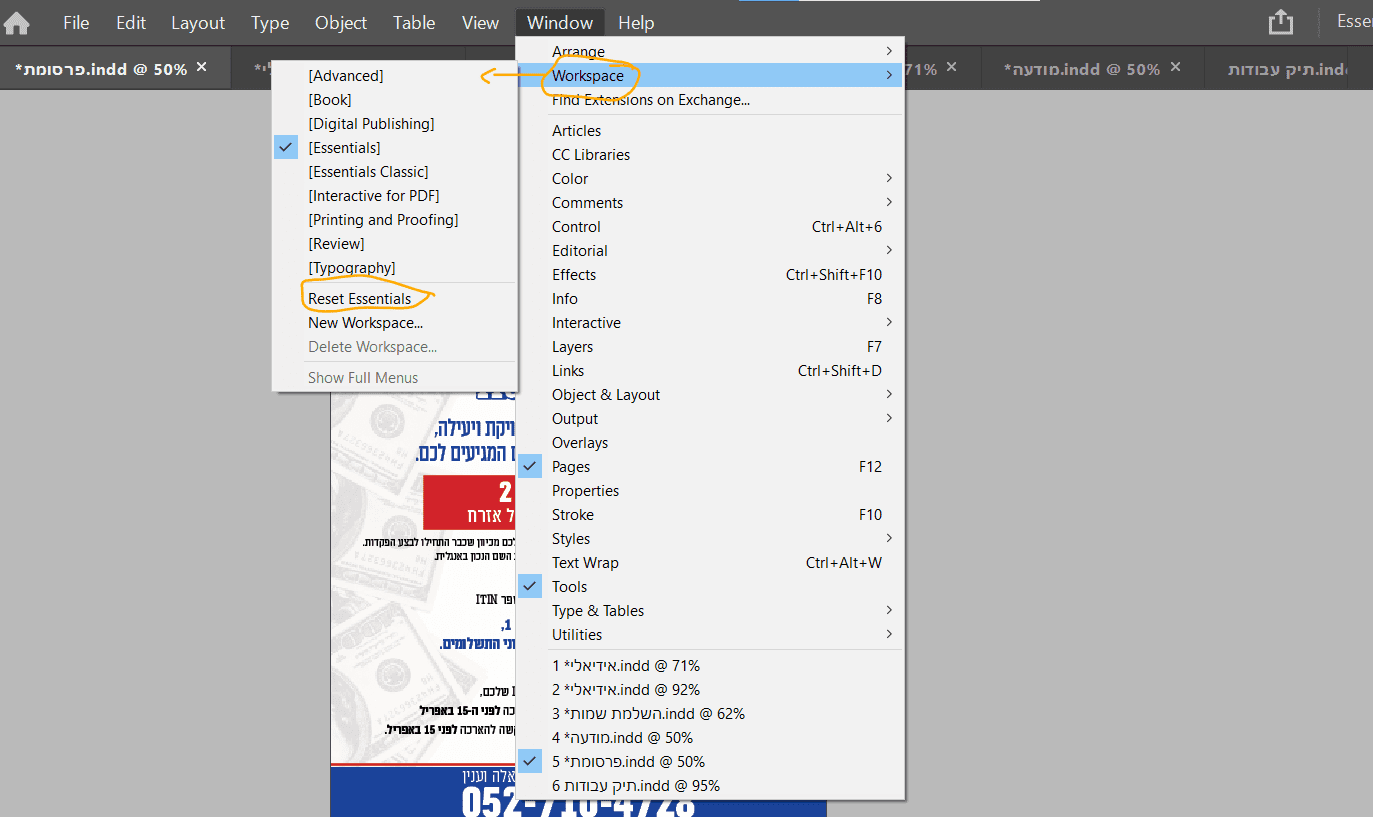Switch to document 4 מודעה.indd
Viewport: 1373px width, 817px height.
pos(710,738)
